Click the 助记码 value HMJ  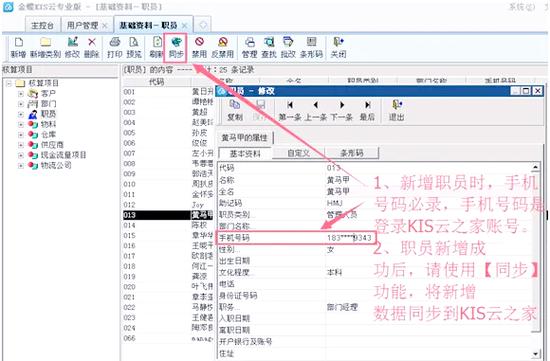(334, 203)
